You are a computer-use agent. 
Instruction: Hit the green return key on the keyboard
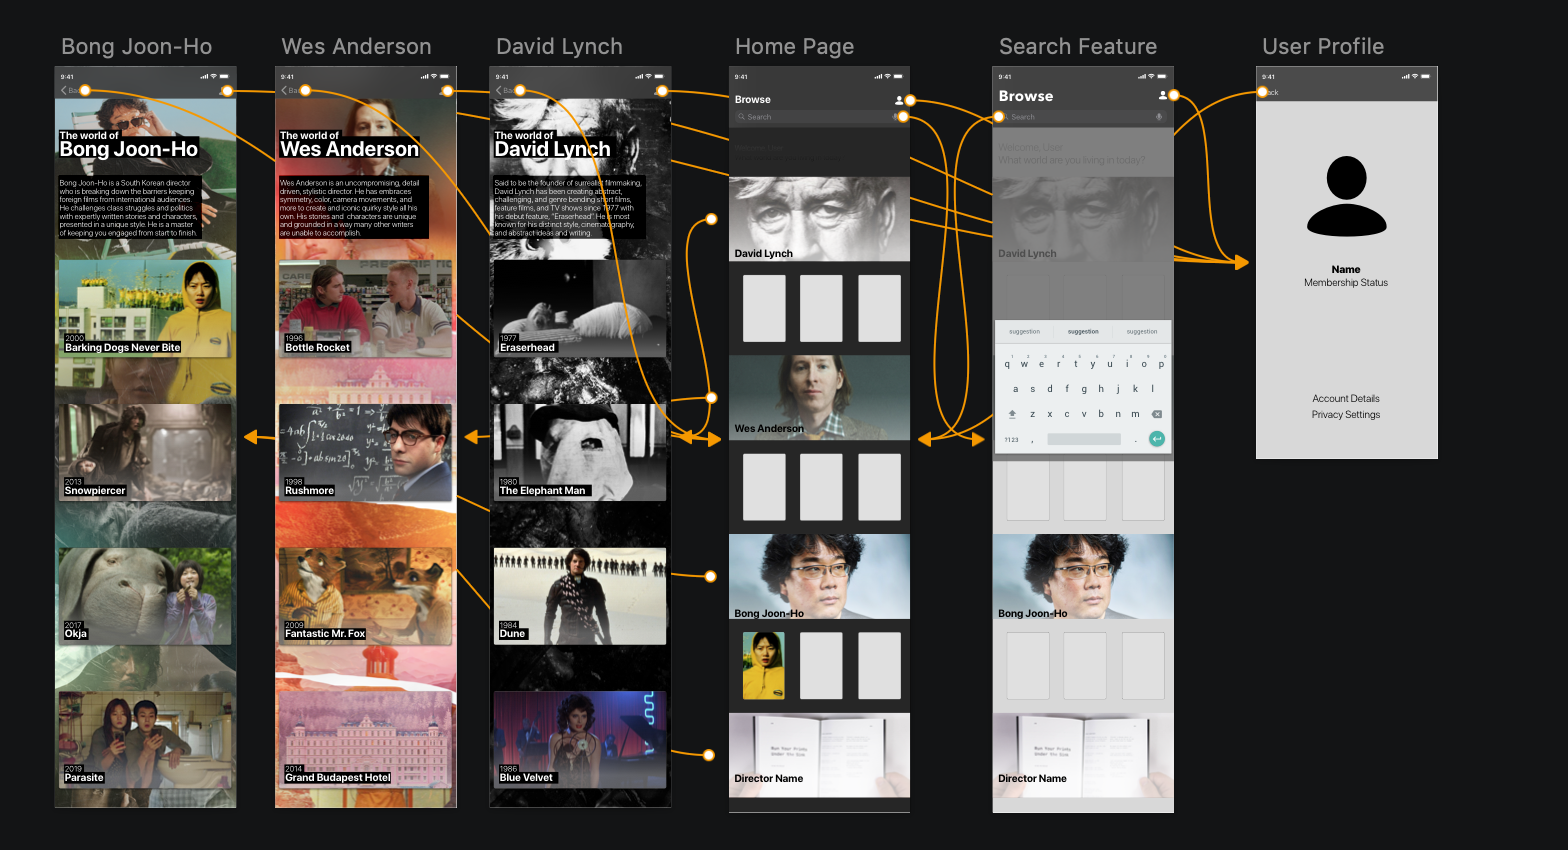click(x=1157, y=439)
